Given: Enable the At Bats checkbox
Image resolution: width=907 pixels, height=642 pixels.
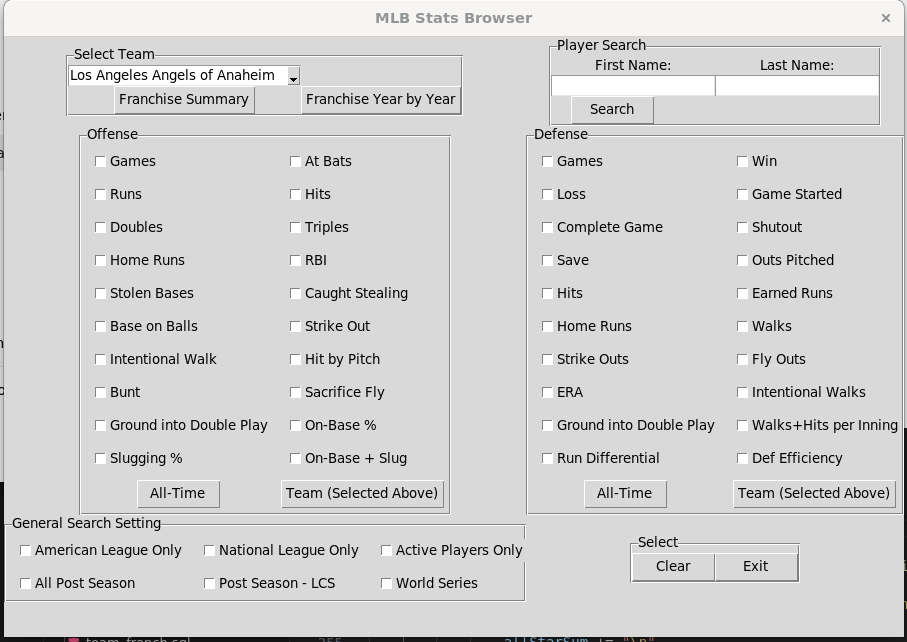Looking at the screenshot, I should click(295, 161).
